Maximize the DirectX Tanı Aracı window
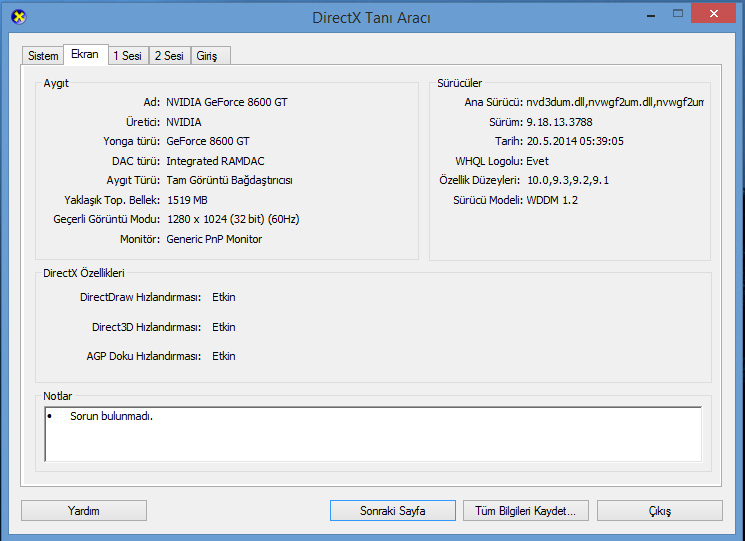The height and width of the screenshot is (541, 745). pyautogui.click(x=678, y=13)
